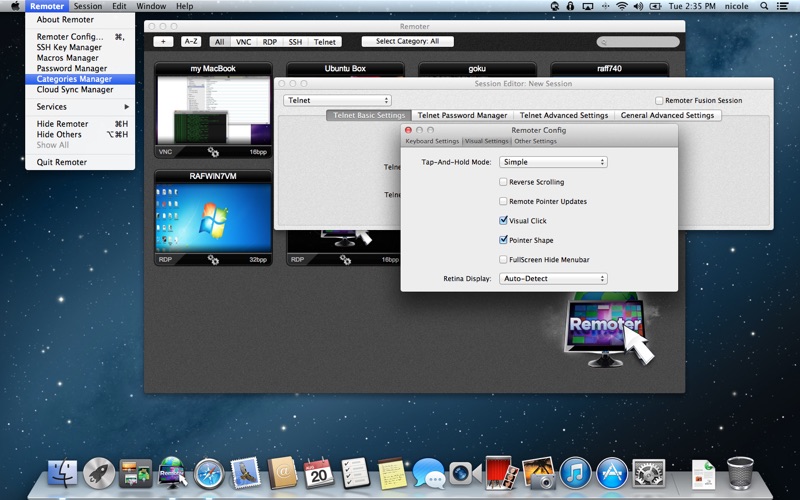Open Launchpad rocket icon in dock
The width and height of the screenshot is (800, 500).
pos(99,473)
